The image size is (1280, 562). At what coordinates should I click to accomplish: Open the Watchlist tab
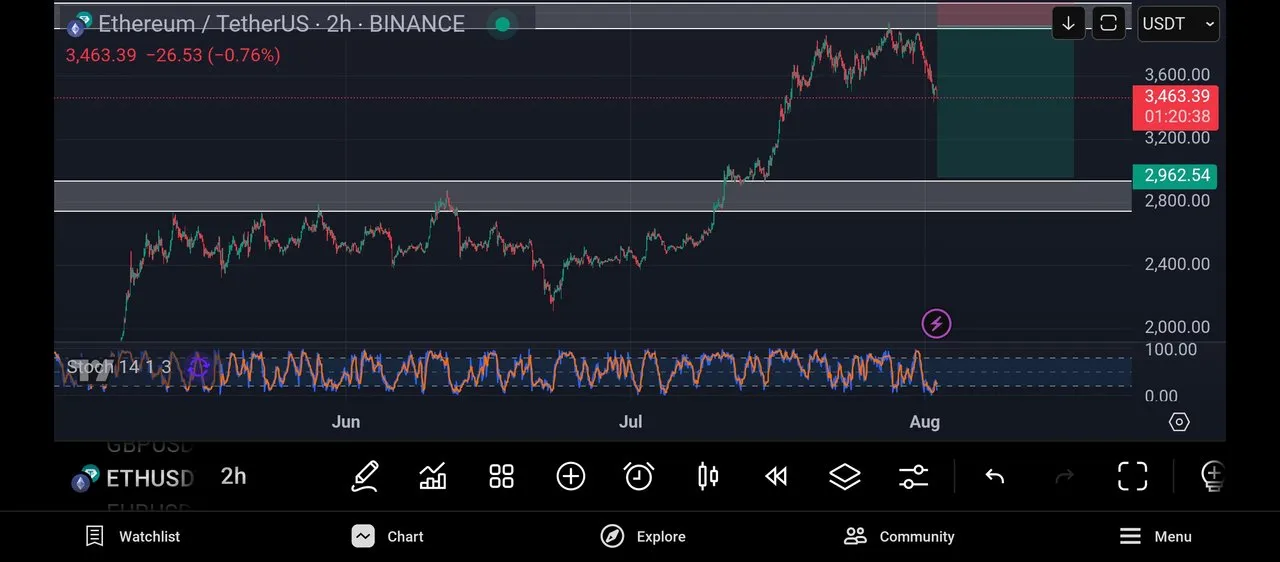point(132,536)
